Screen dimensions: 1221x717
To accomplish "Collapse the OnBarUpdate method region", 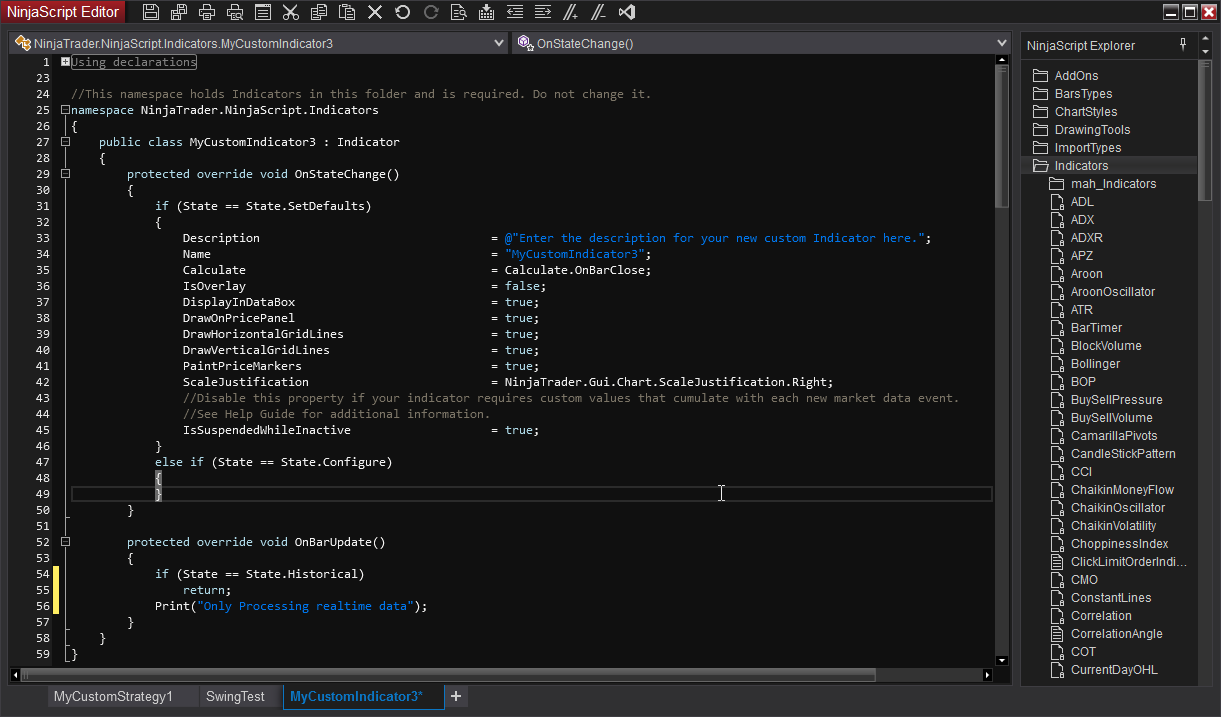I will [x=66, y=542].
